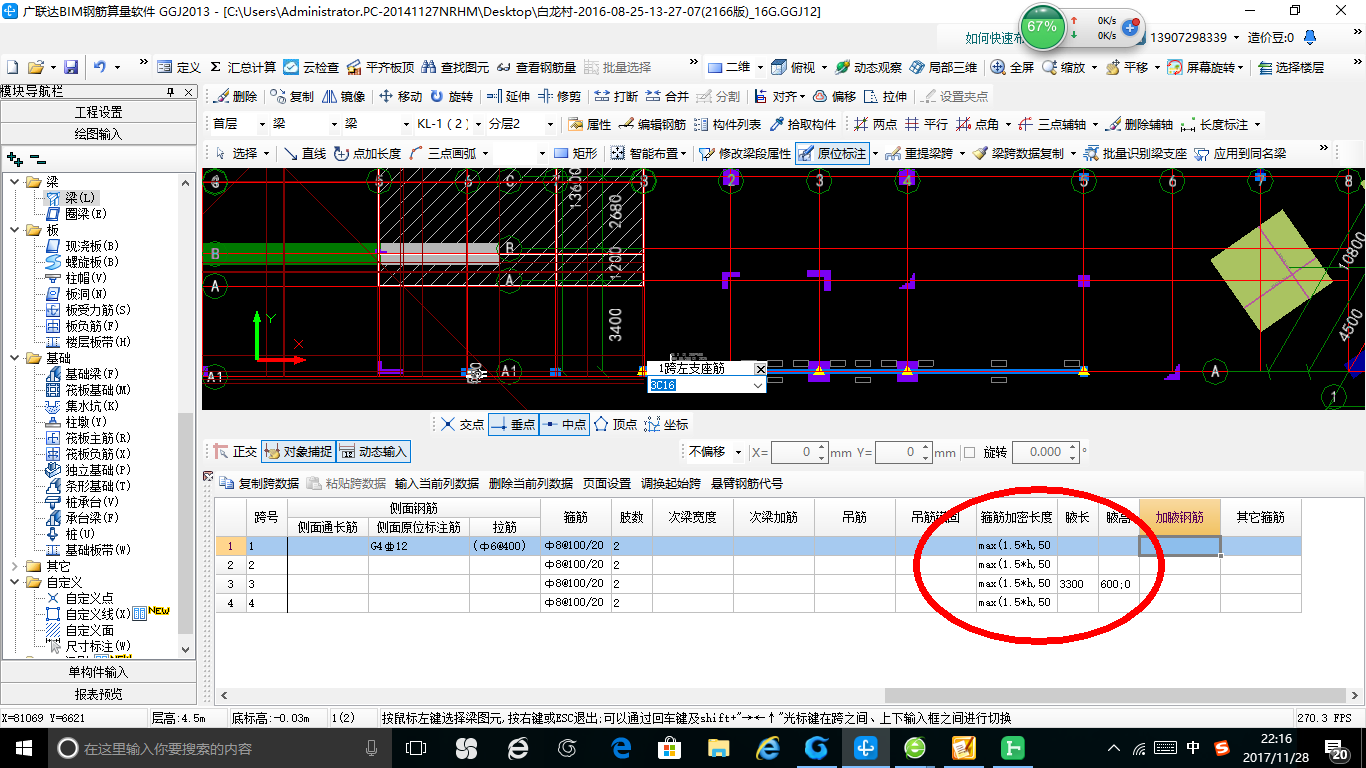
Task: Collapse the 基础 tree folder
Action: tap(16, 358)
